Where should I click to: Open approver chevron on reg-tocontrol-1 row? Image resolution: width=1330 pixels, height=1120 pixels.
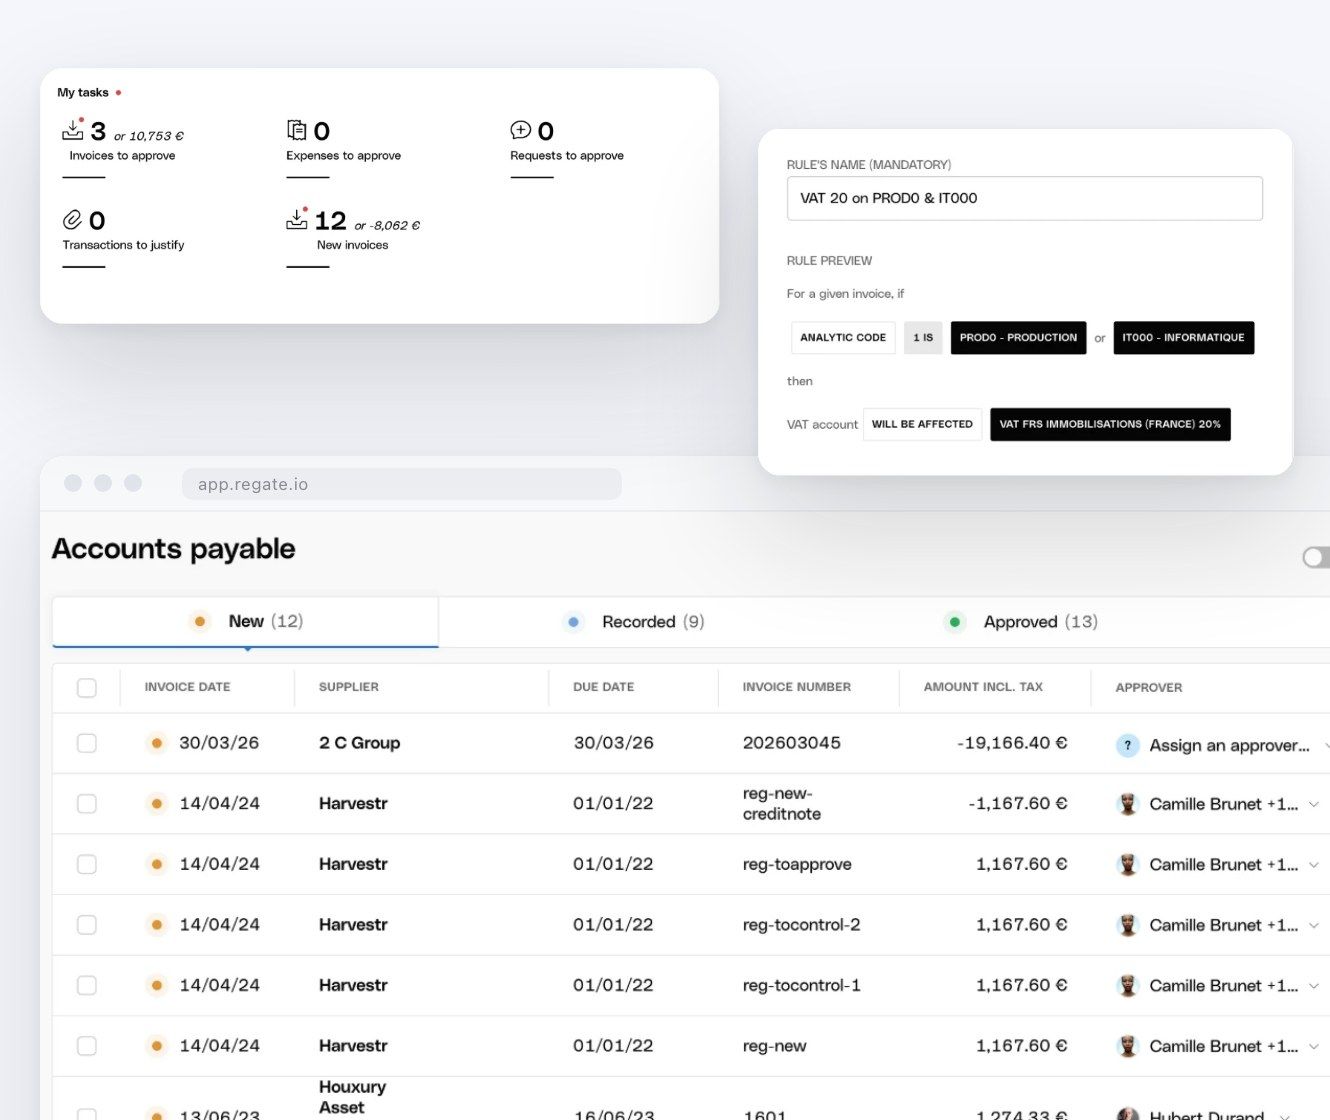pyautogui.click(x=1314, y=986)
